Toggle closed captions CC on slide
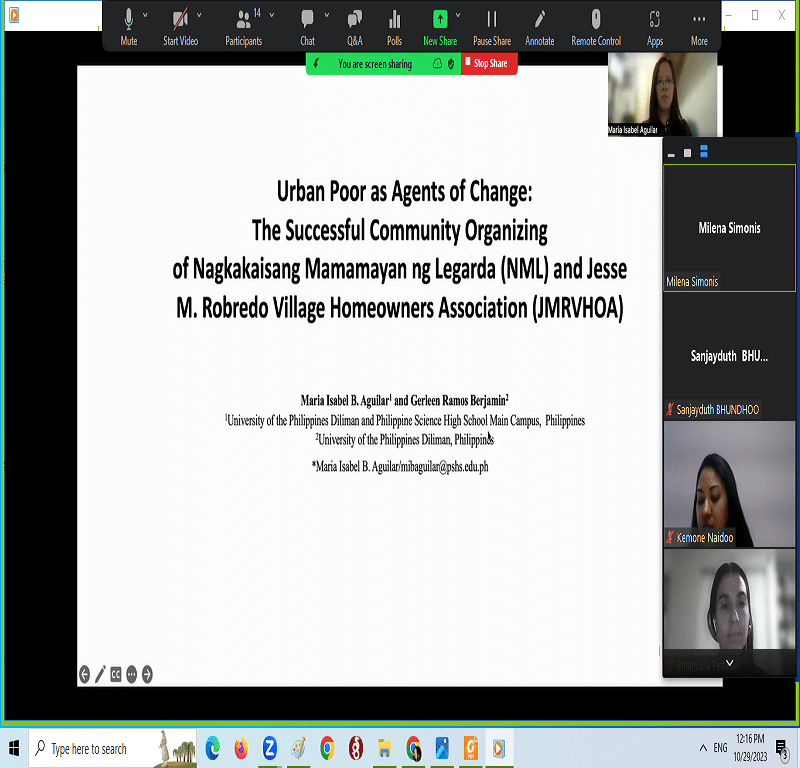 (x=116, y=674)
